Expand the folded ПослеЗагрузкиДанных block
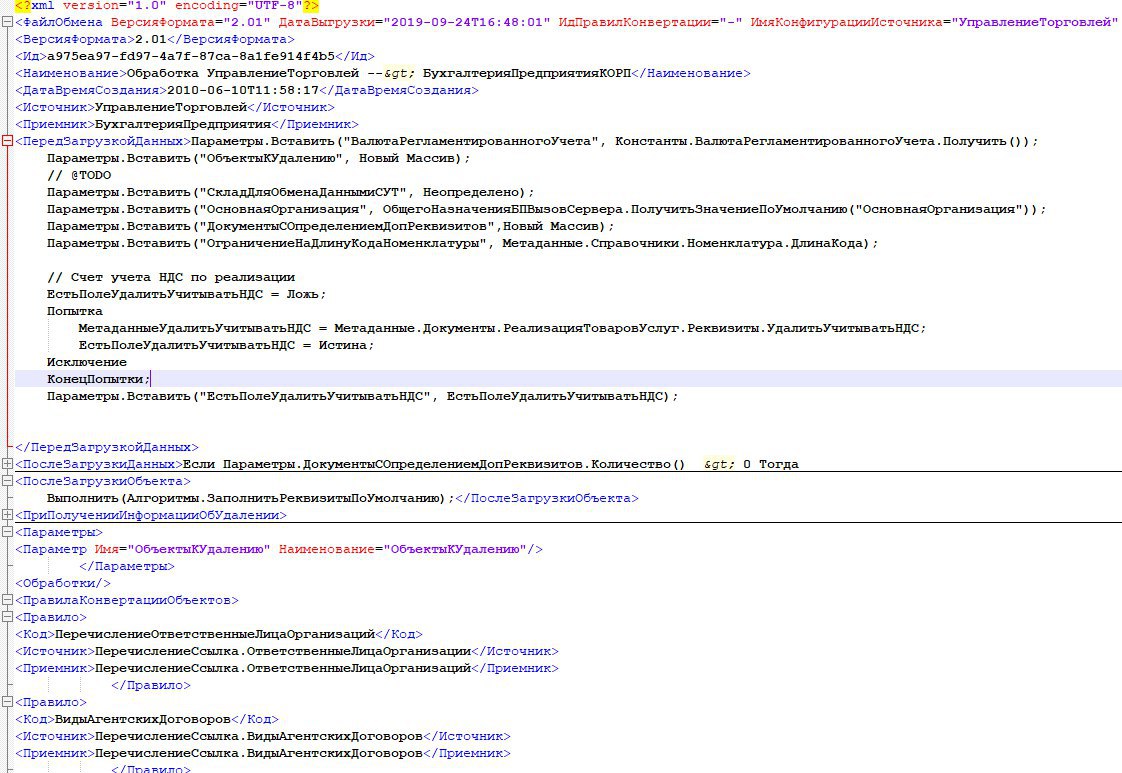Image resolution: width=1122 pixels, height=773 pixels. point(7,464)
